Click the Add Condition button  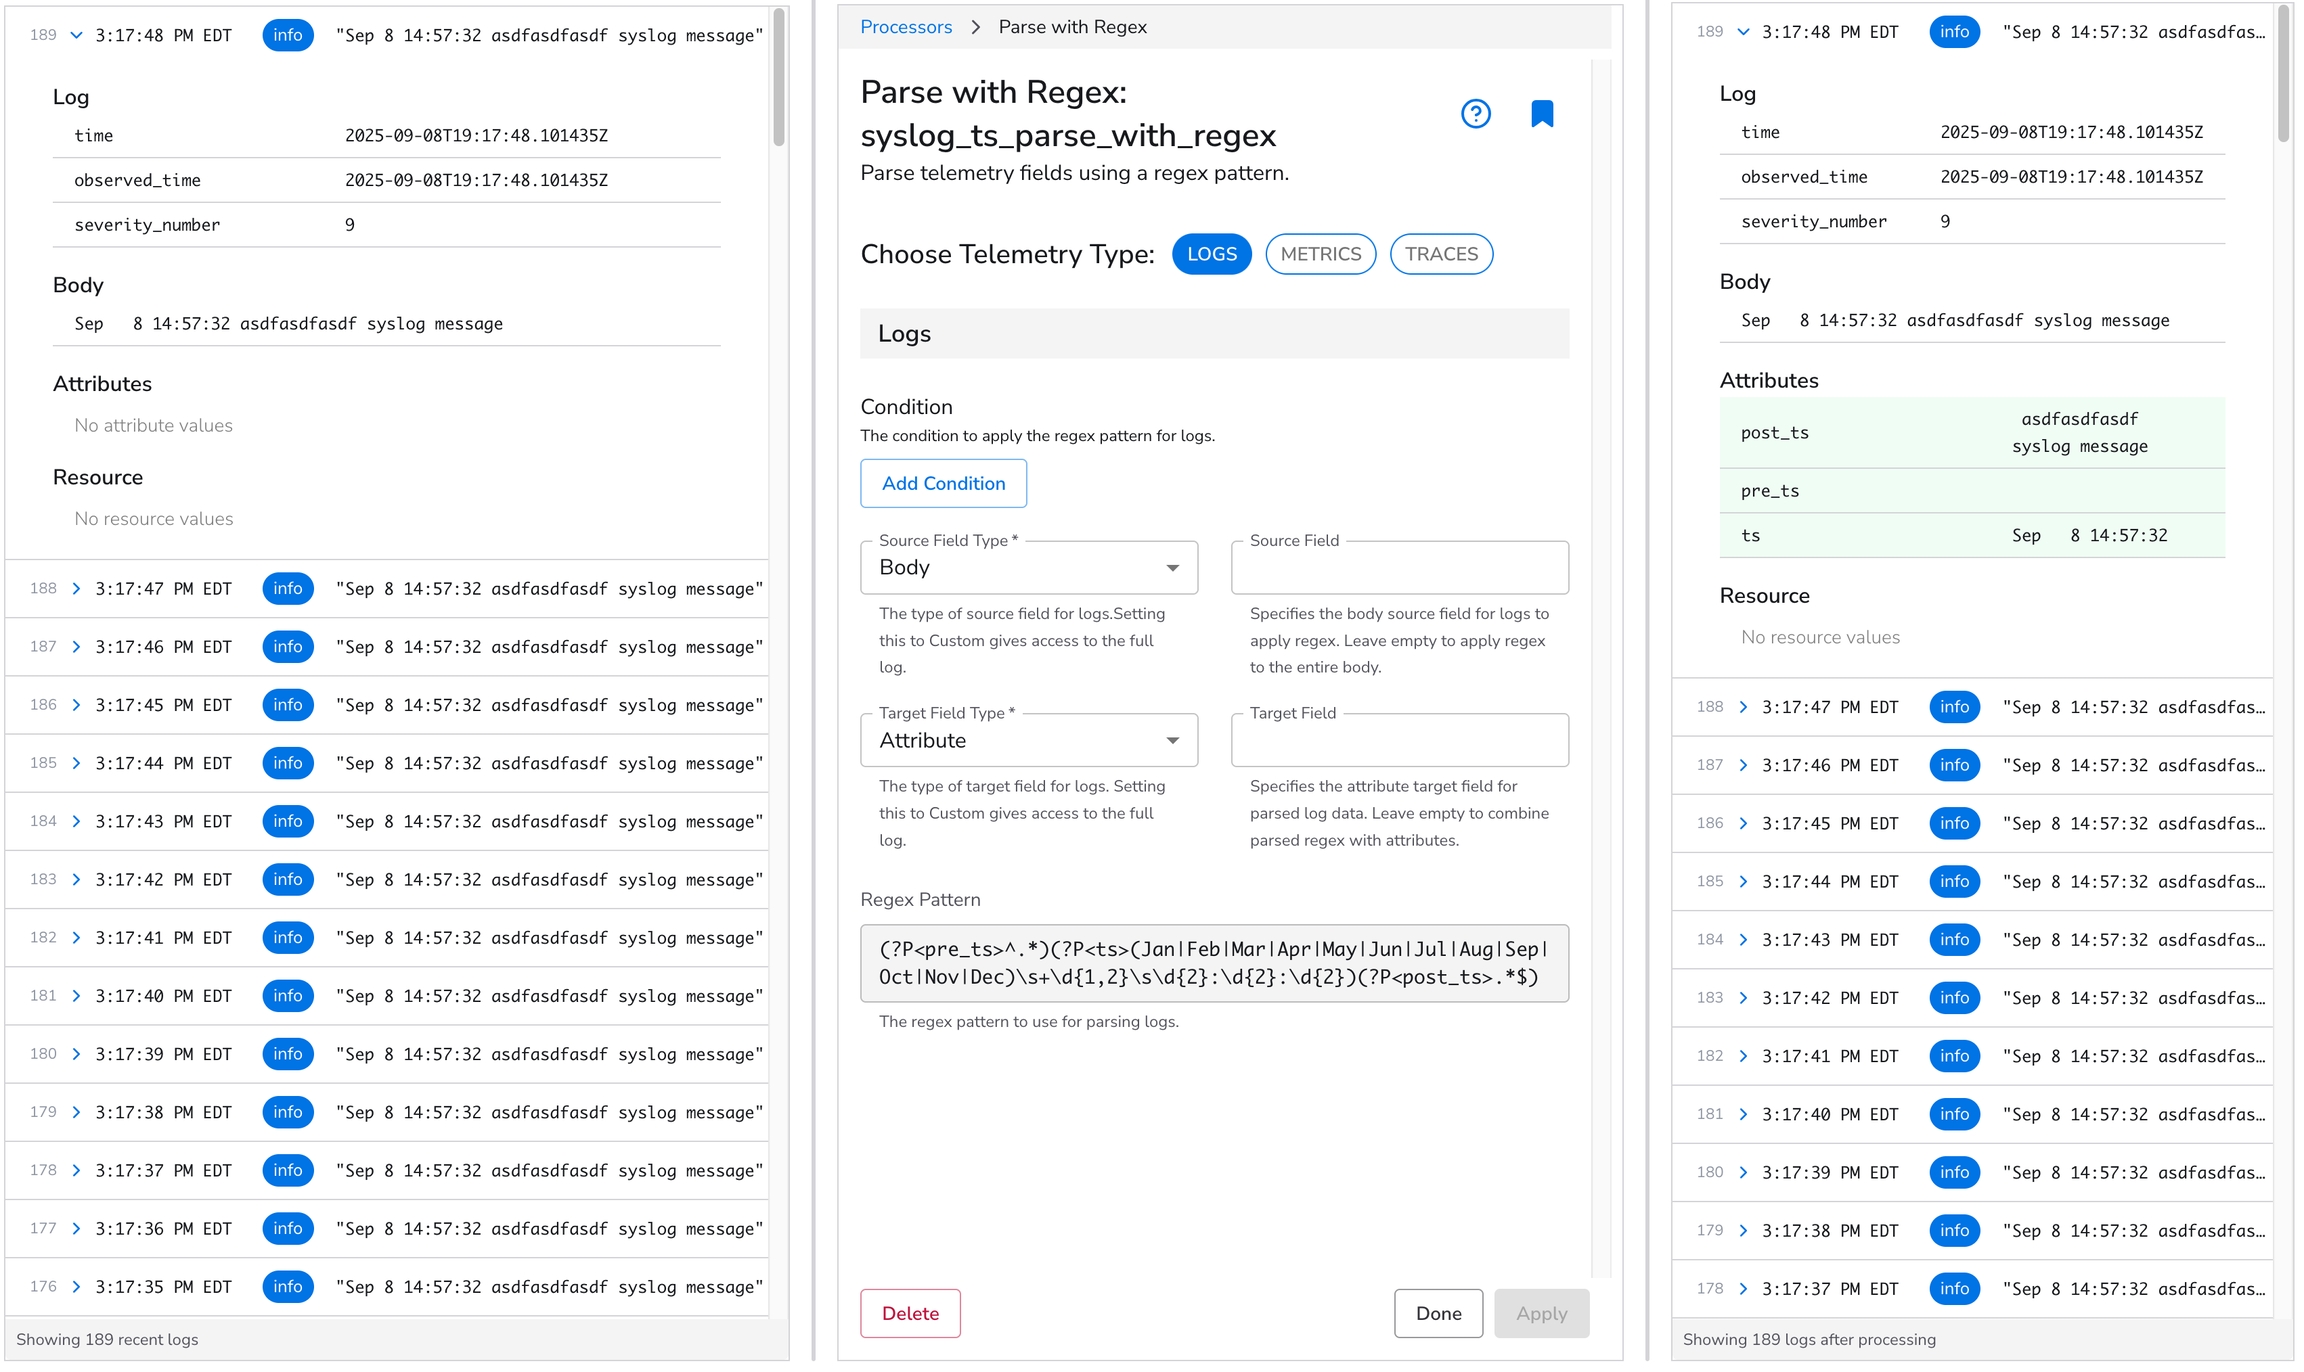coord(943,484)
